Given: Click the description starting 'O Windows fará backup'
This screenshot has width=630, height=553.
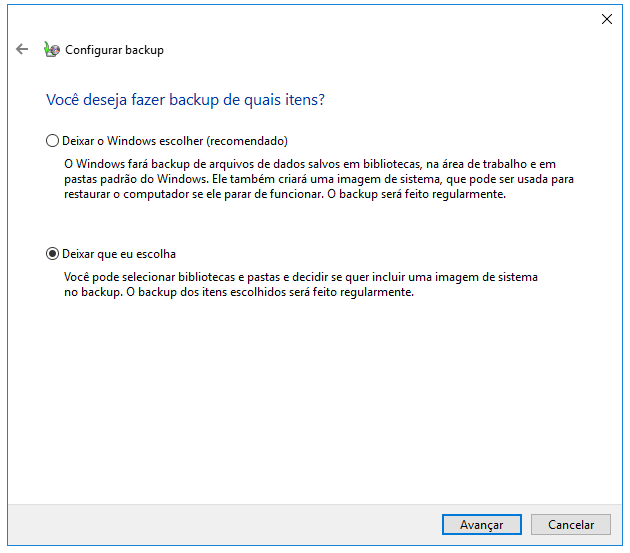Looking at the screenshot, I should (x=319, y=179).
